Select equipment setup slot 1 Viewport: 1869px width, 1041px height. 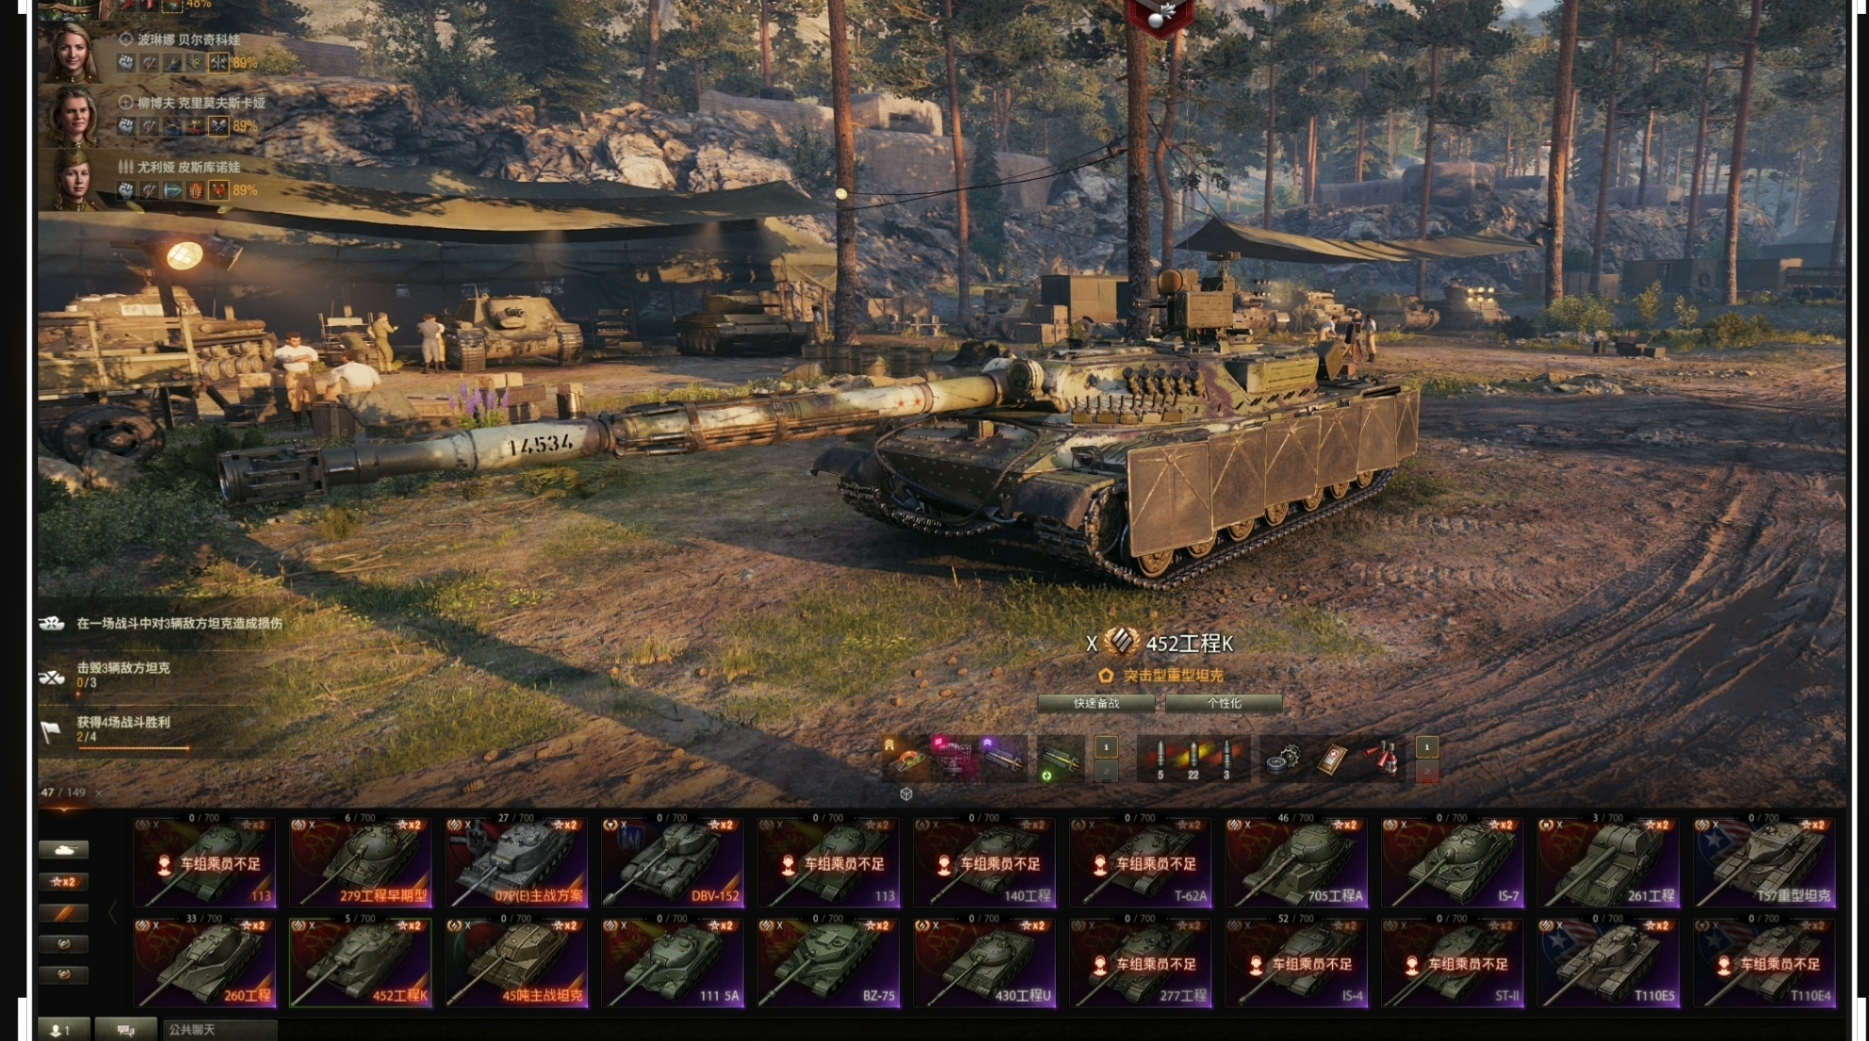1106,746
